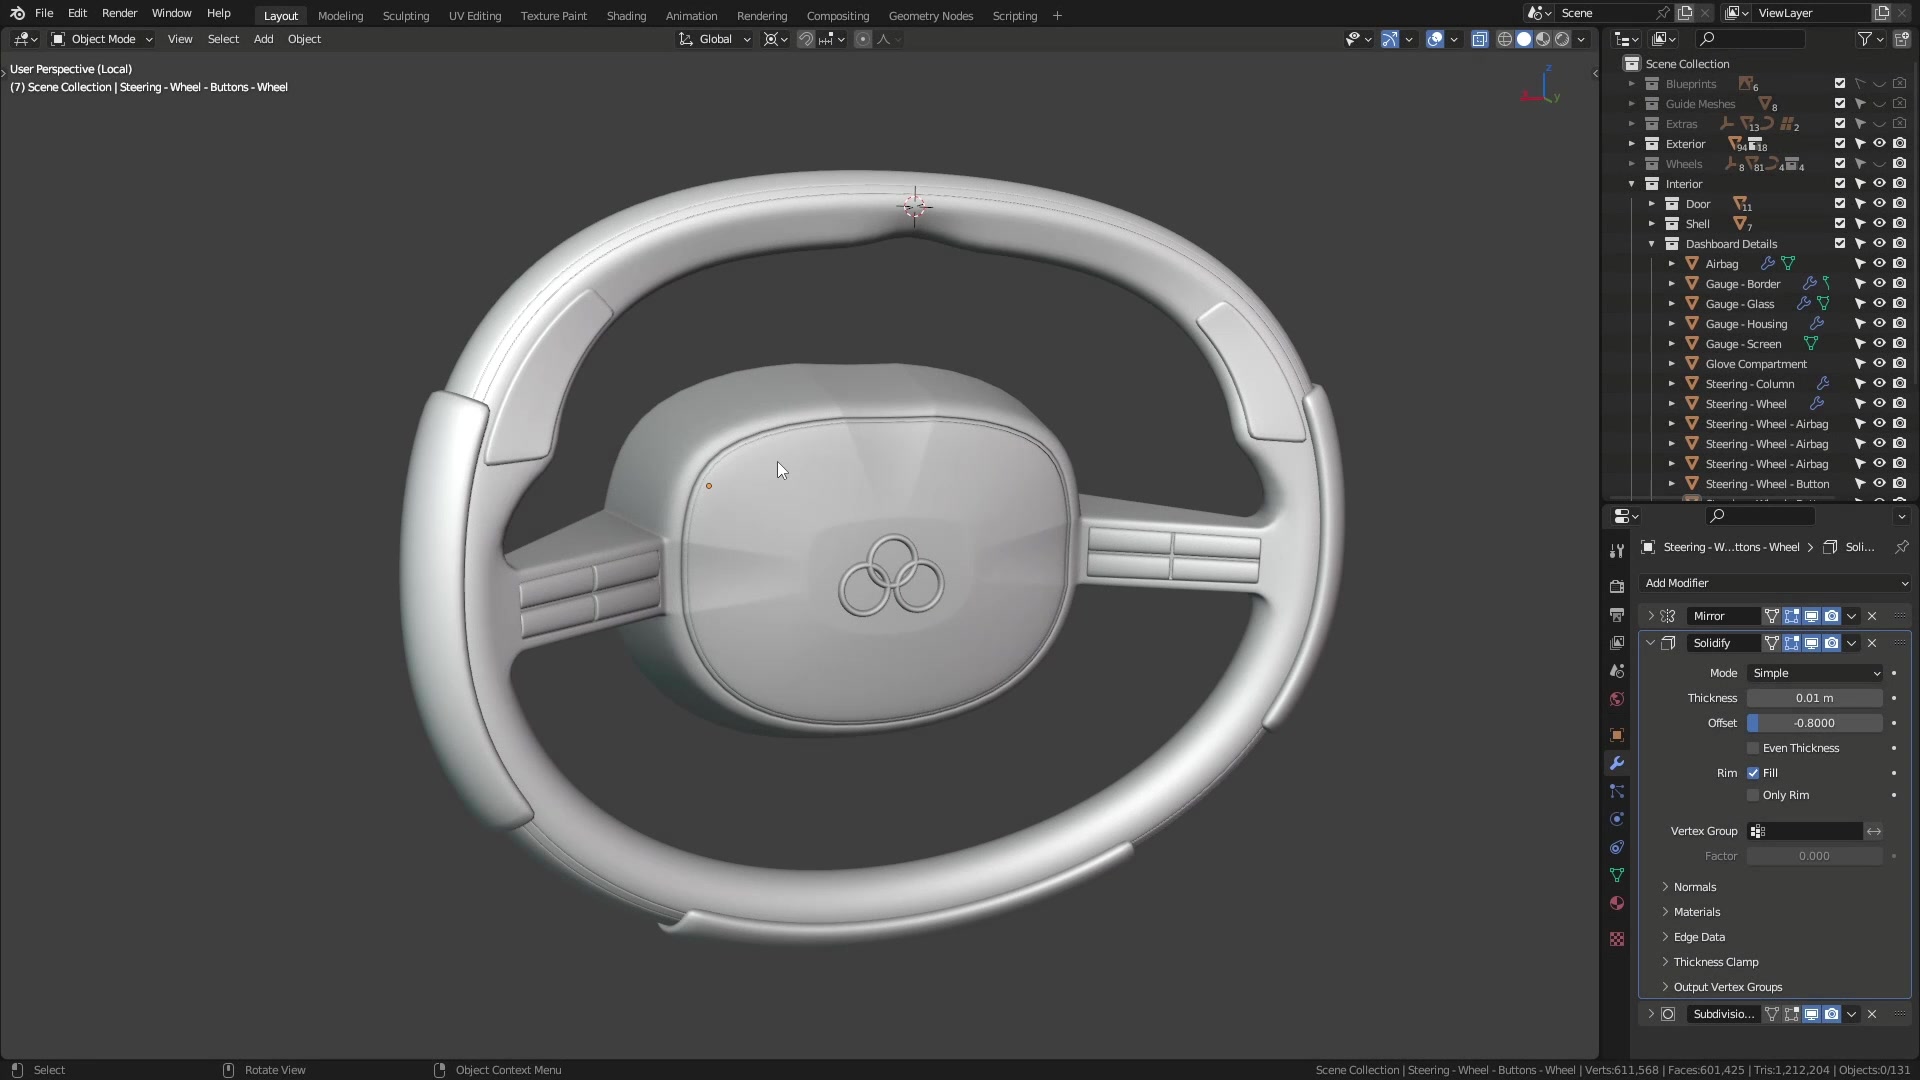The width and height of the screenshot is (1920, 1080).
Task: Open the Scene properties tab
Action: tap(1617, 671)
